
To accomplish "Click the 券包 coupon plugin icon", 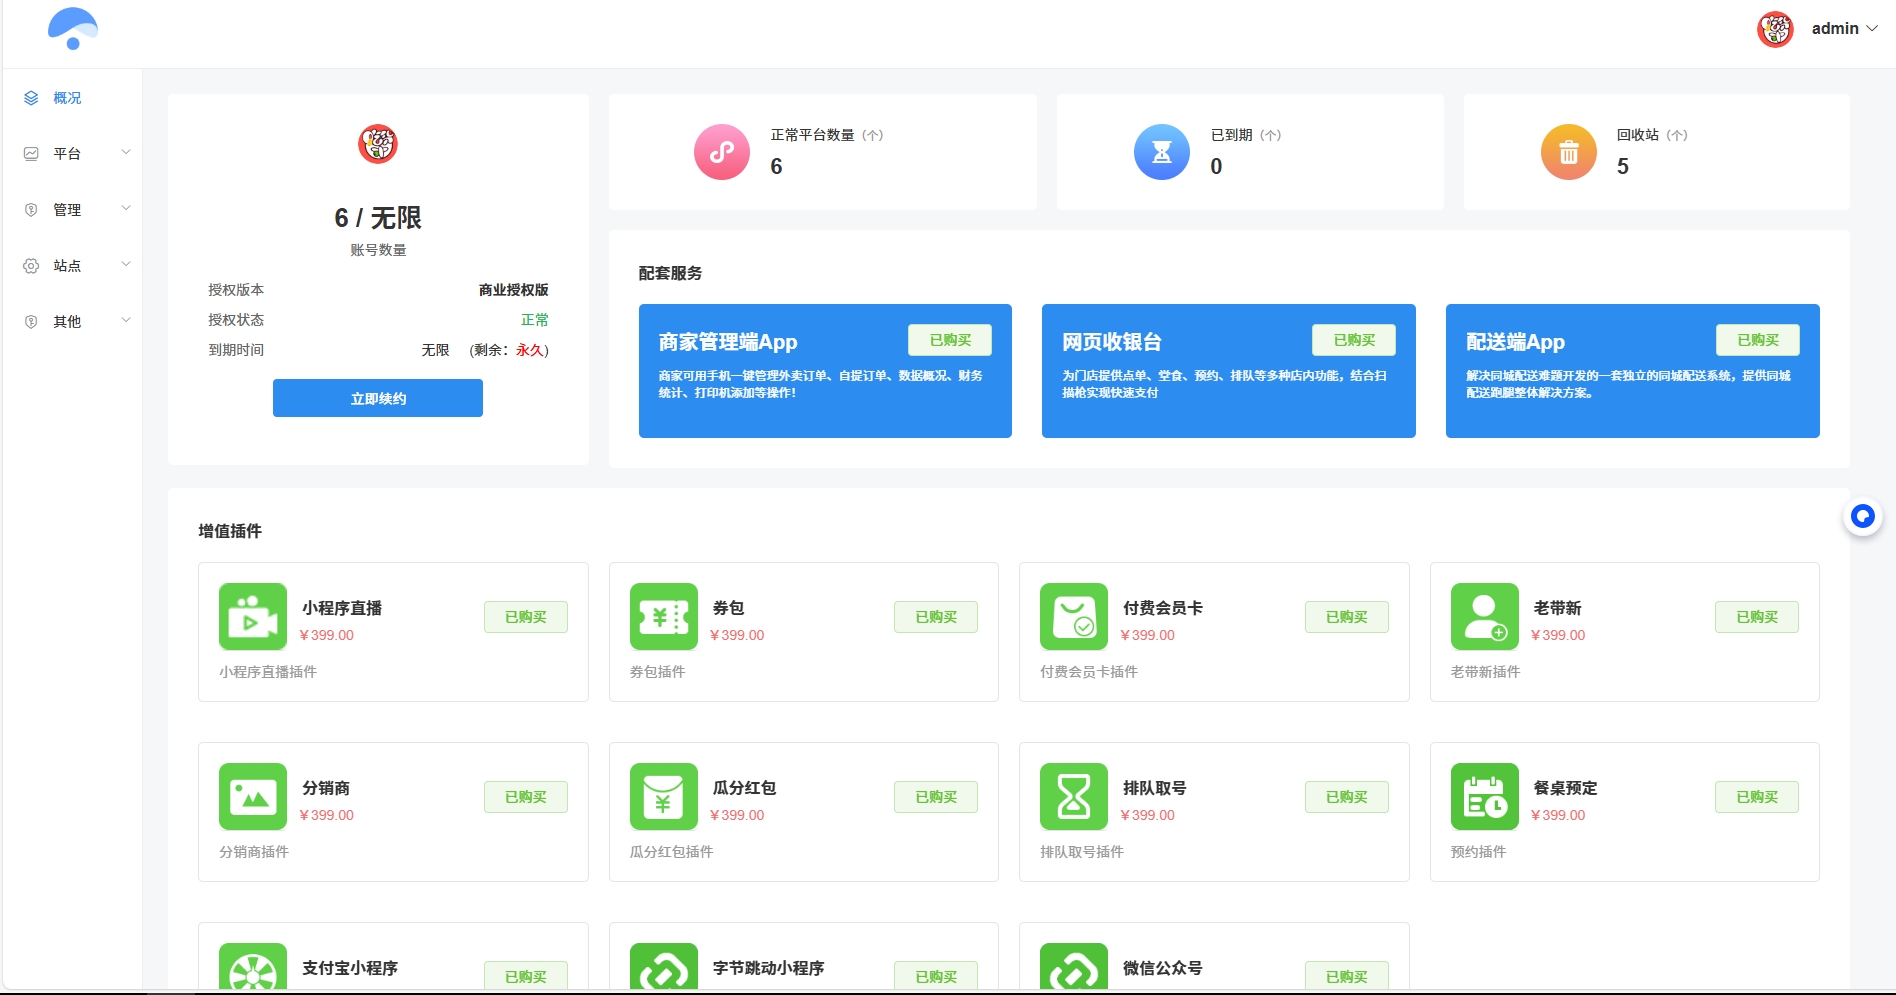I will click(664, 617).
